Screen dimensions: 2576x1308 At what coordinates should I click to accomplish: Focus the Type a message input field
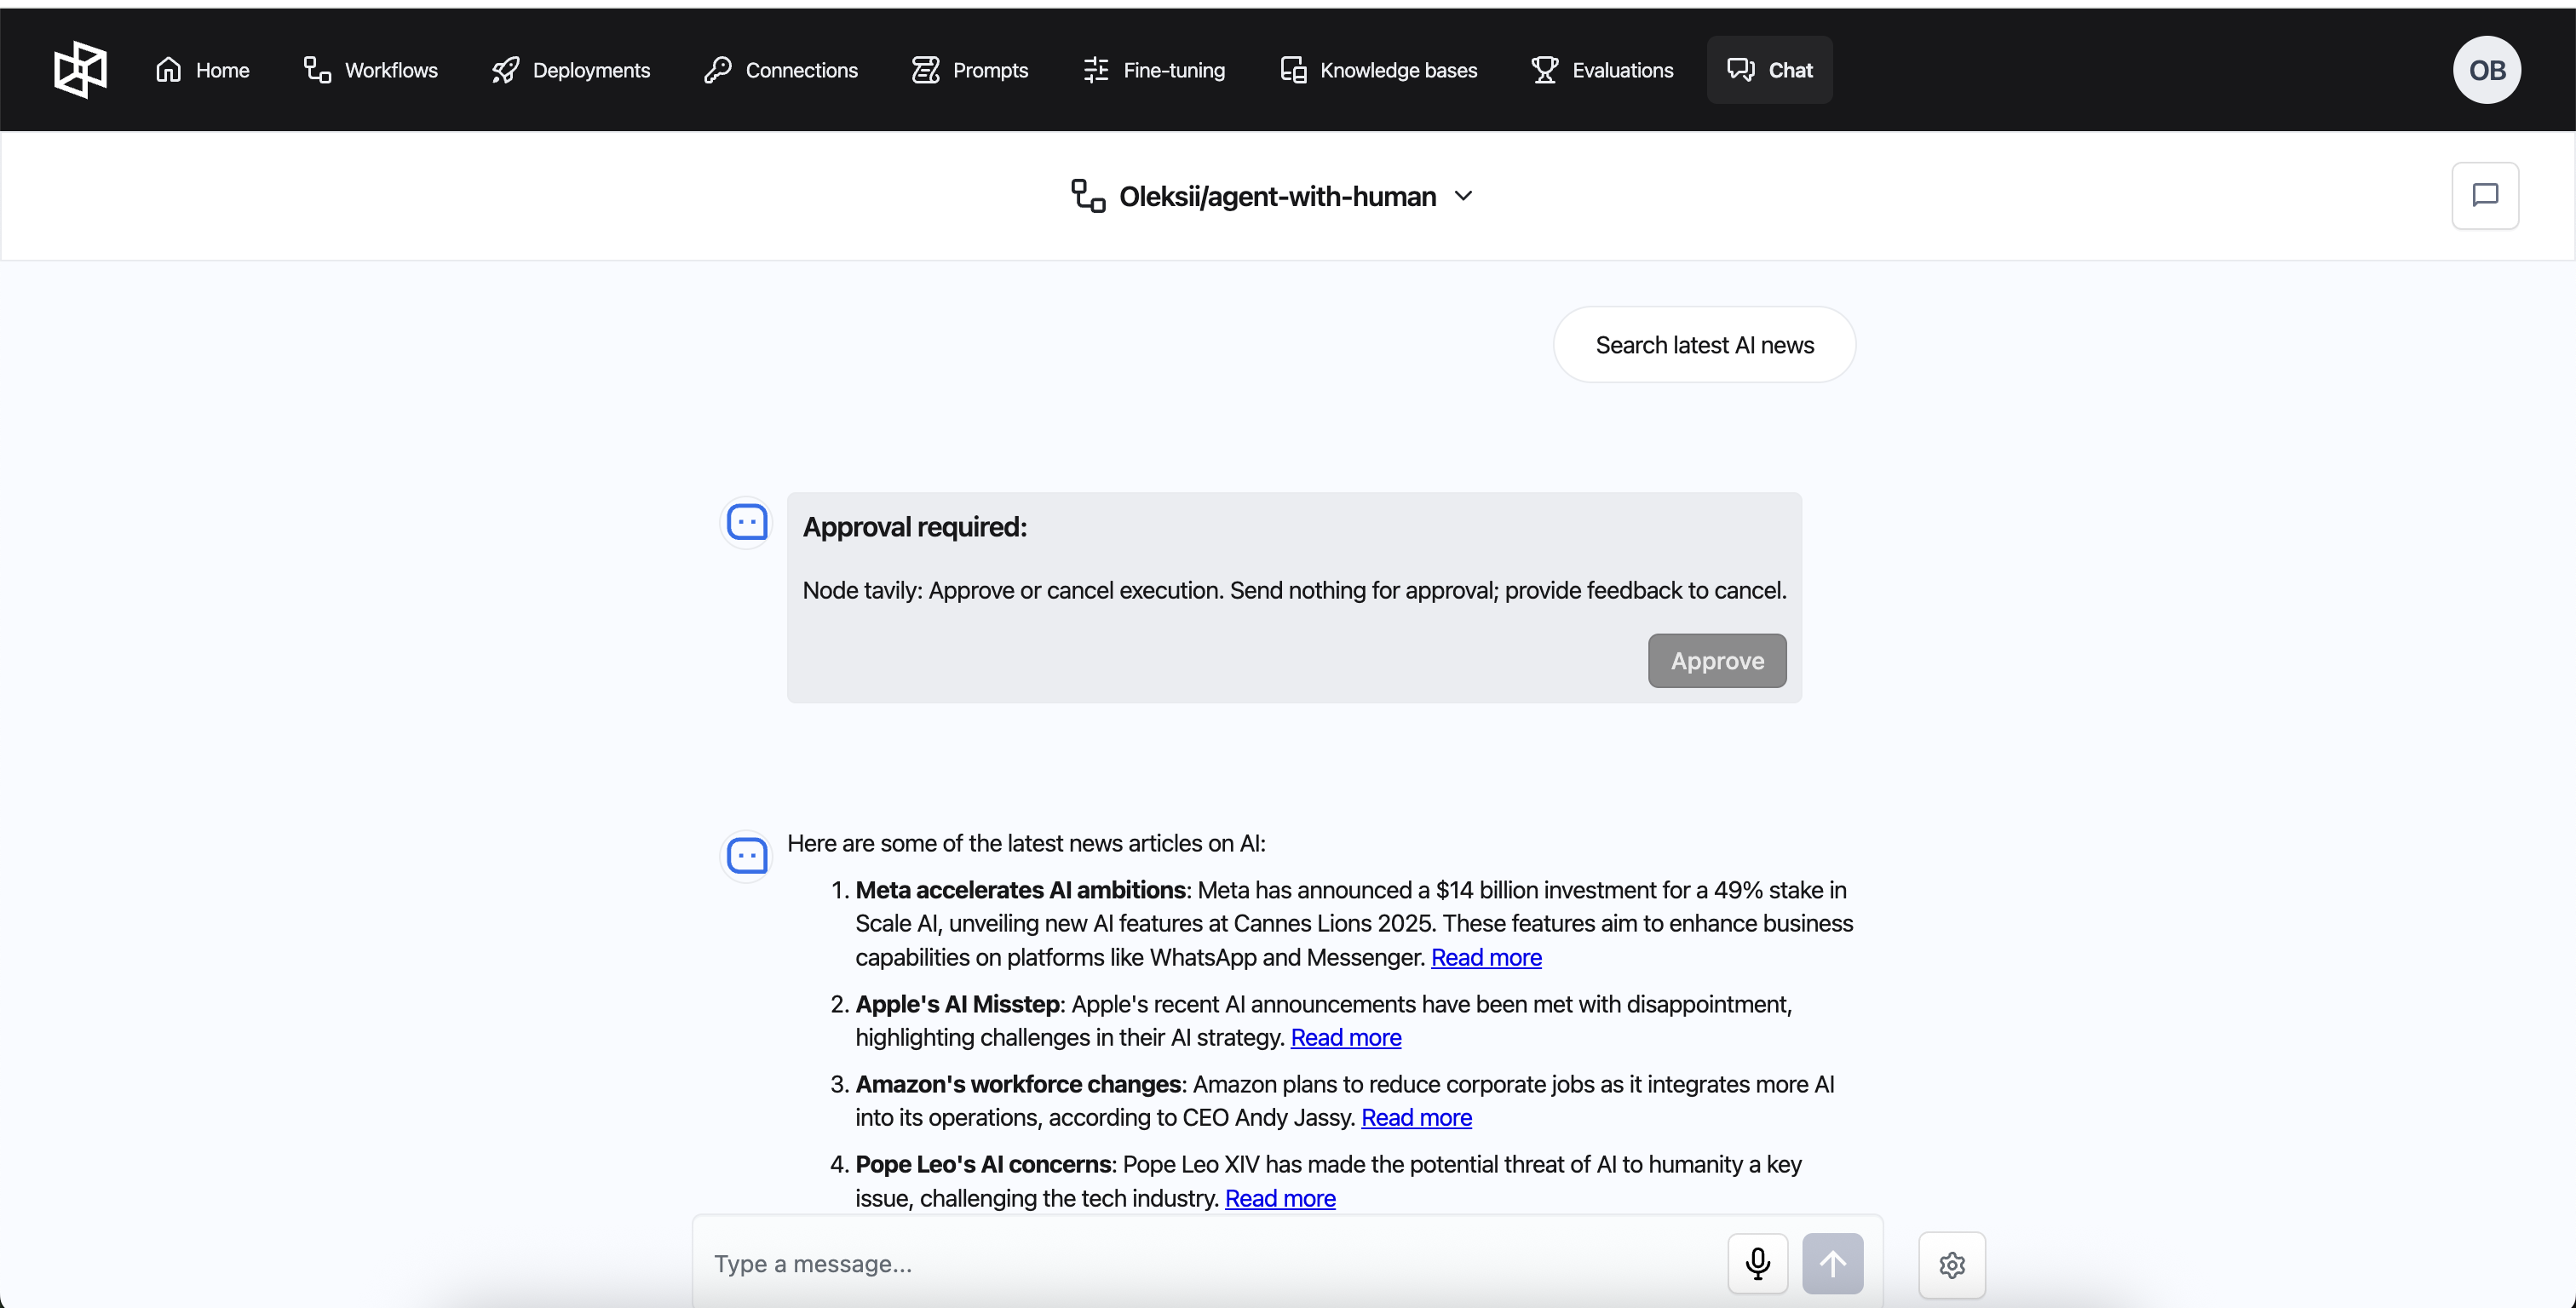[x=1210, y=1264]
